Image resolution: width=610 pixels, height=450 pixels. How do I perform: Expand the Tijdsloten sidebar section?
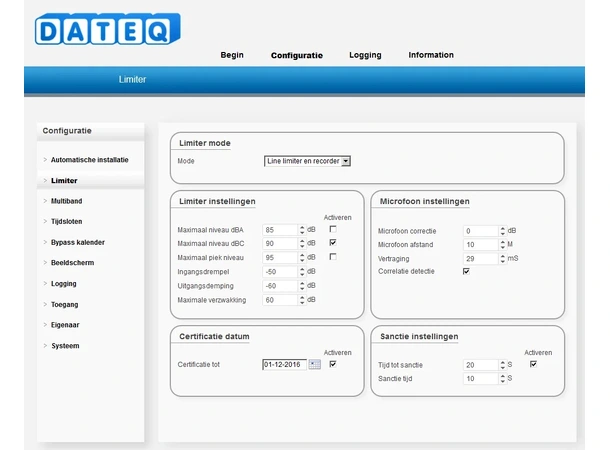point(67,221)
